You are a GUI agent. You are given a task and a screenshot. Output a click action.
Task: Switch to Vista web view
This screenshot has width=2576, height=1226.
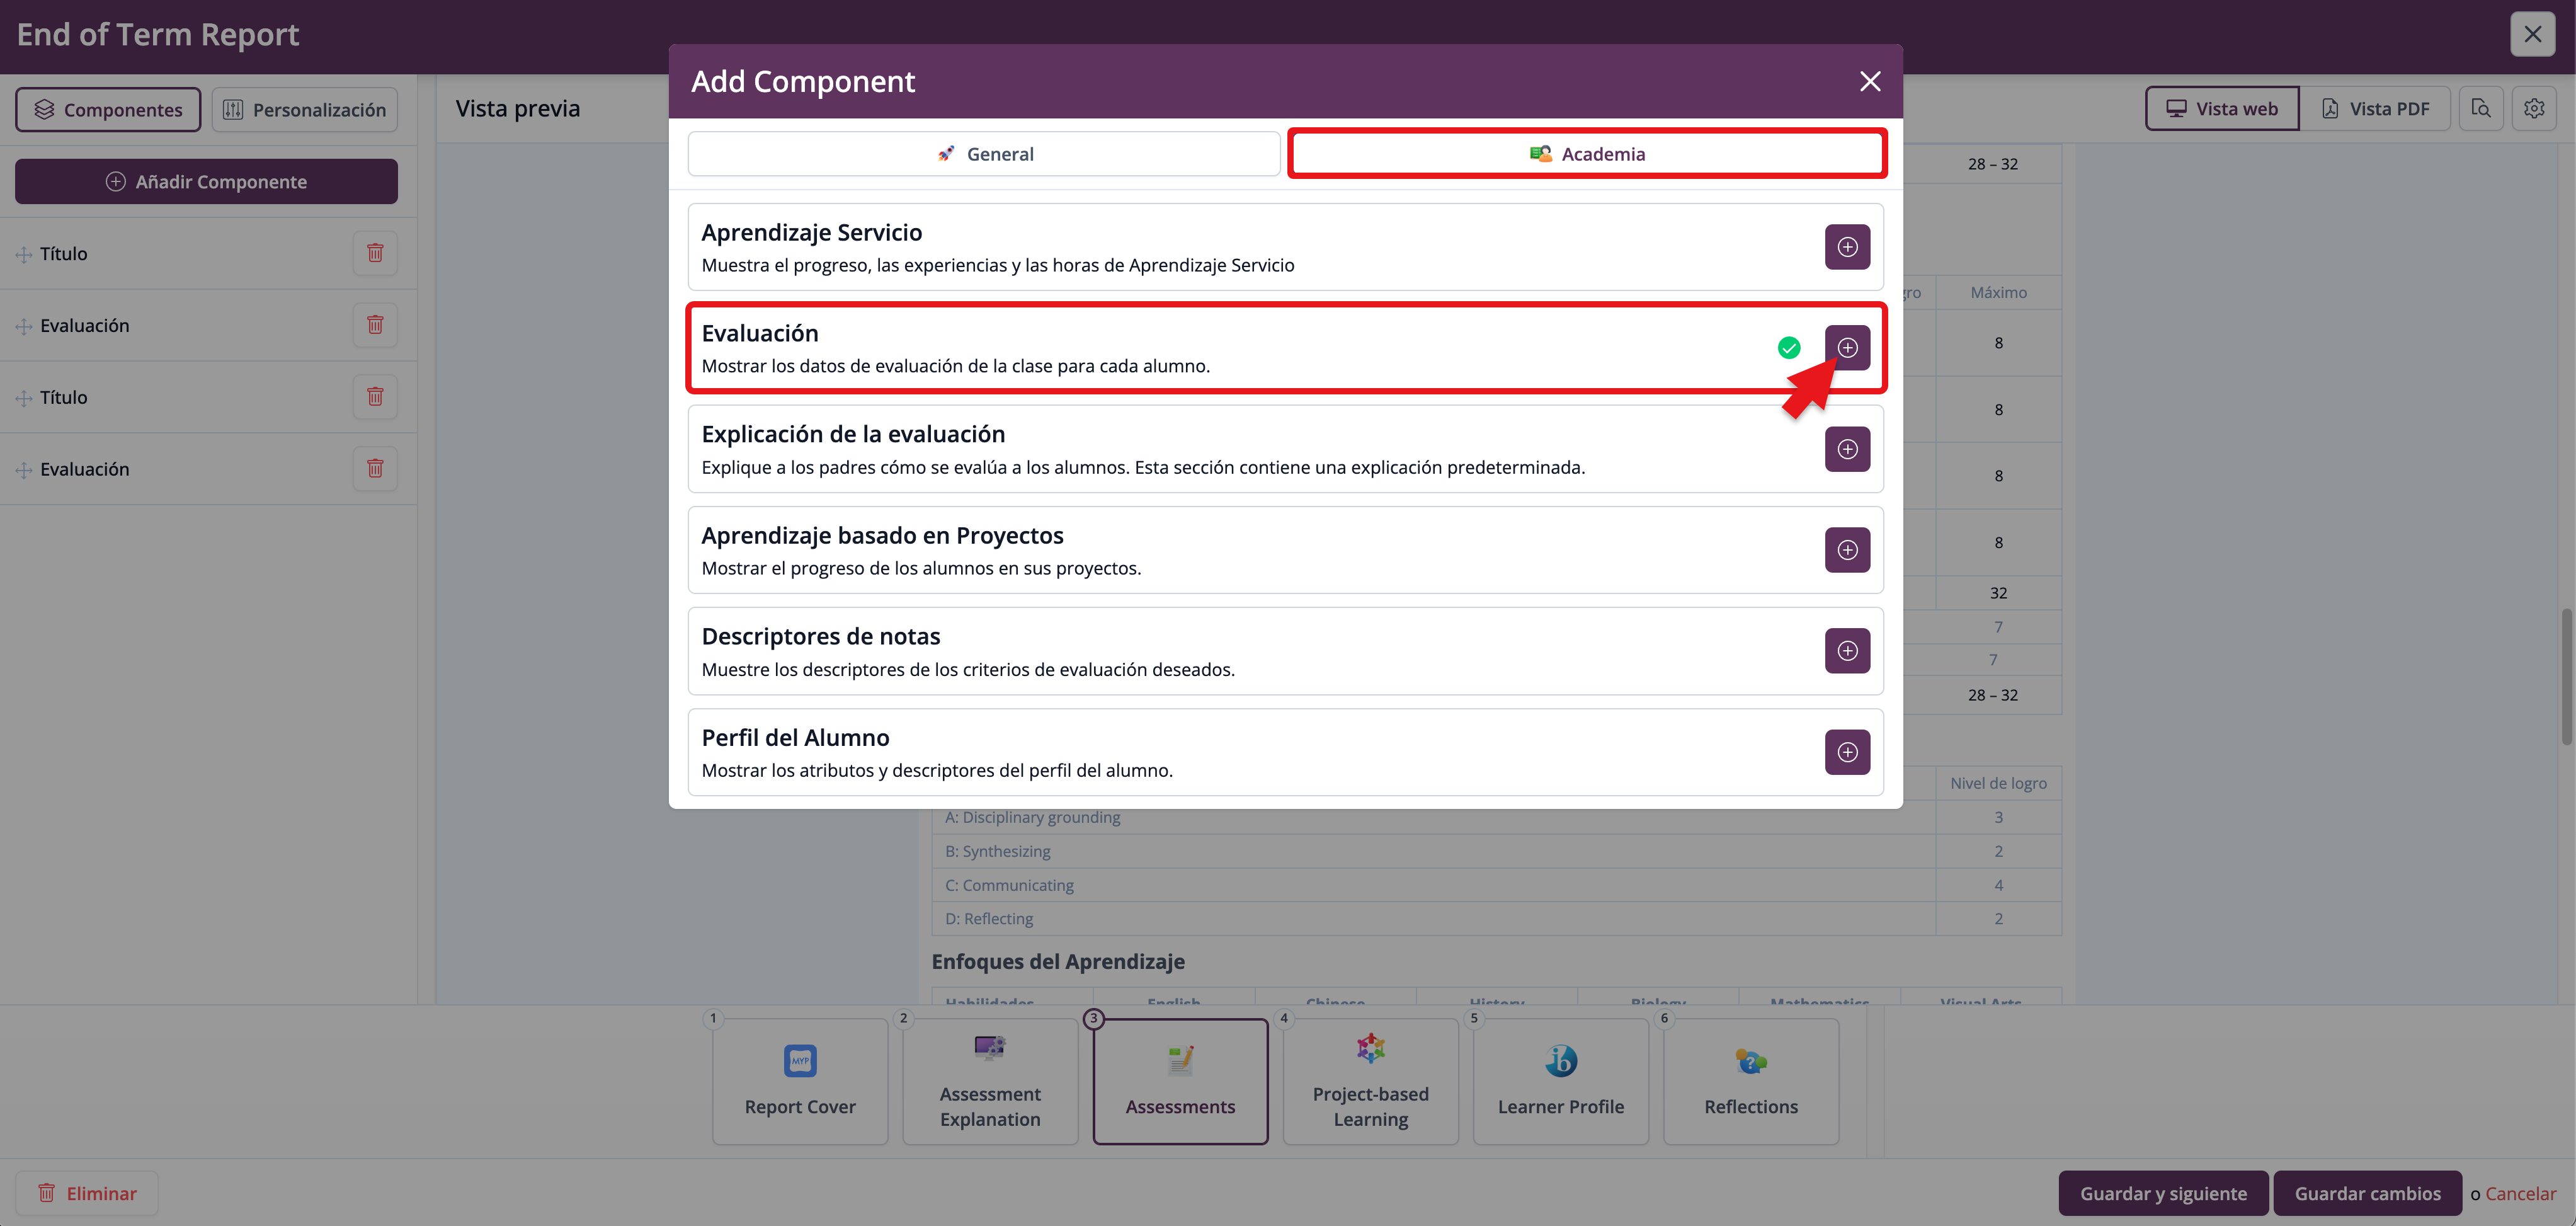coord(2221,109)
